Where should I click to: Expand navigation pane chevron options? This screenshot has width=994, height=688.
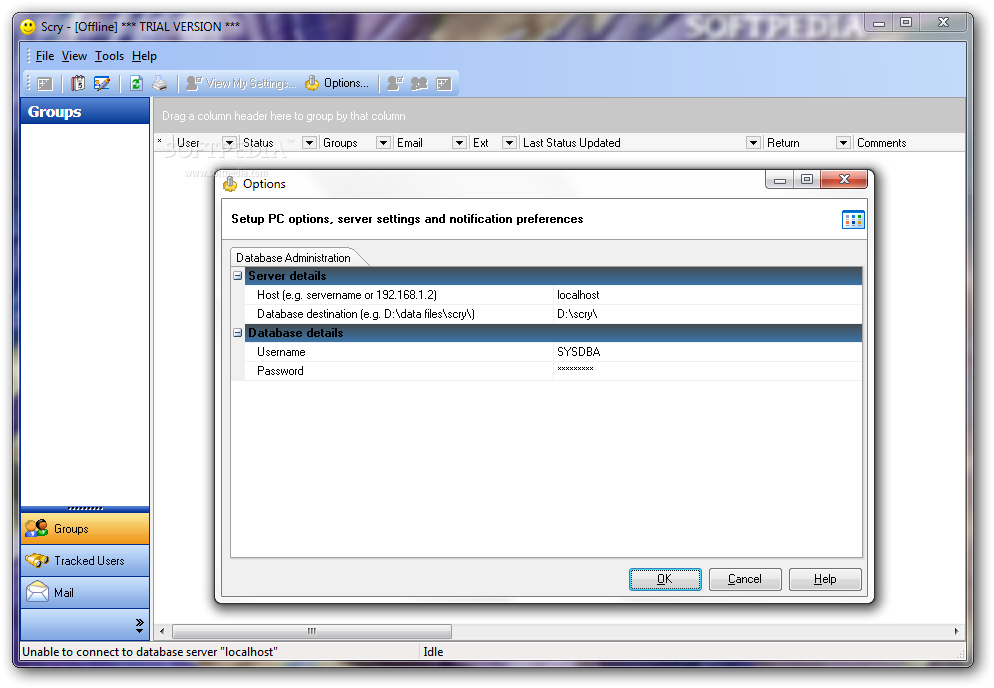[139, 625]
